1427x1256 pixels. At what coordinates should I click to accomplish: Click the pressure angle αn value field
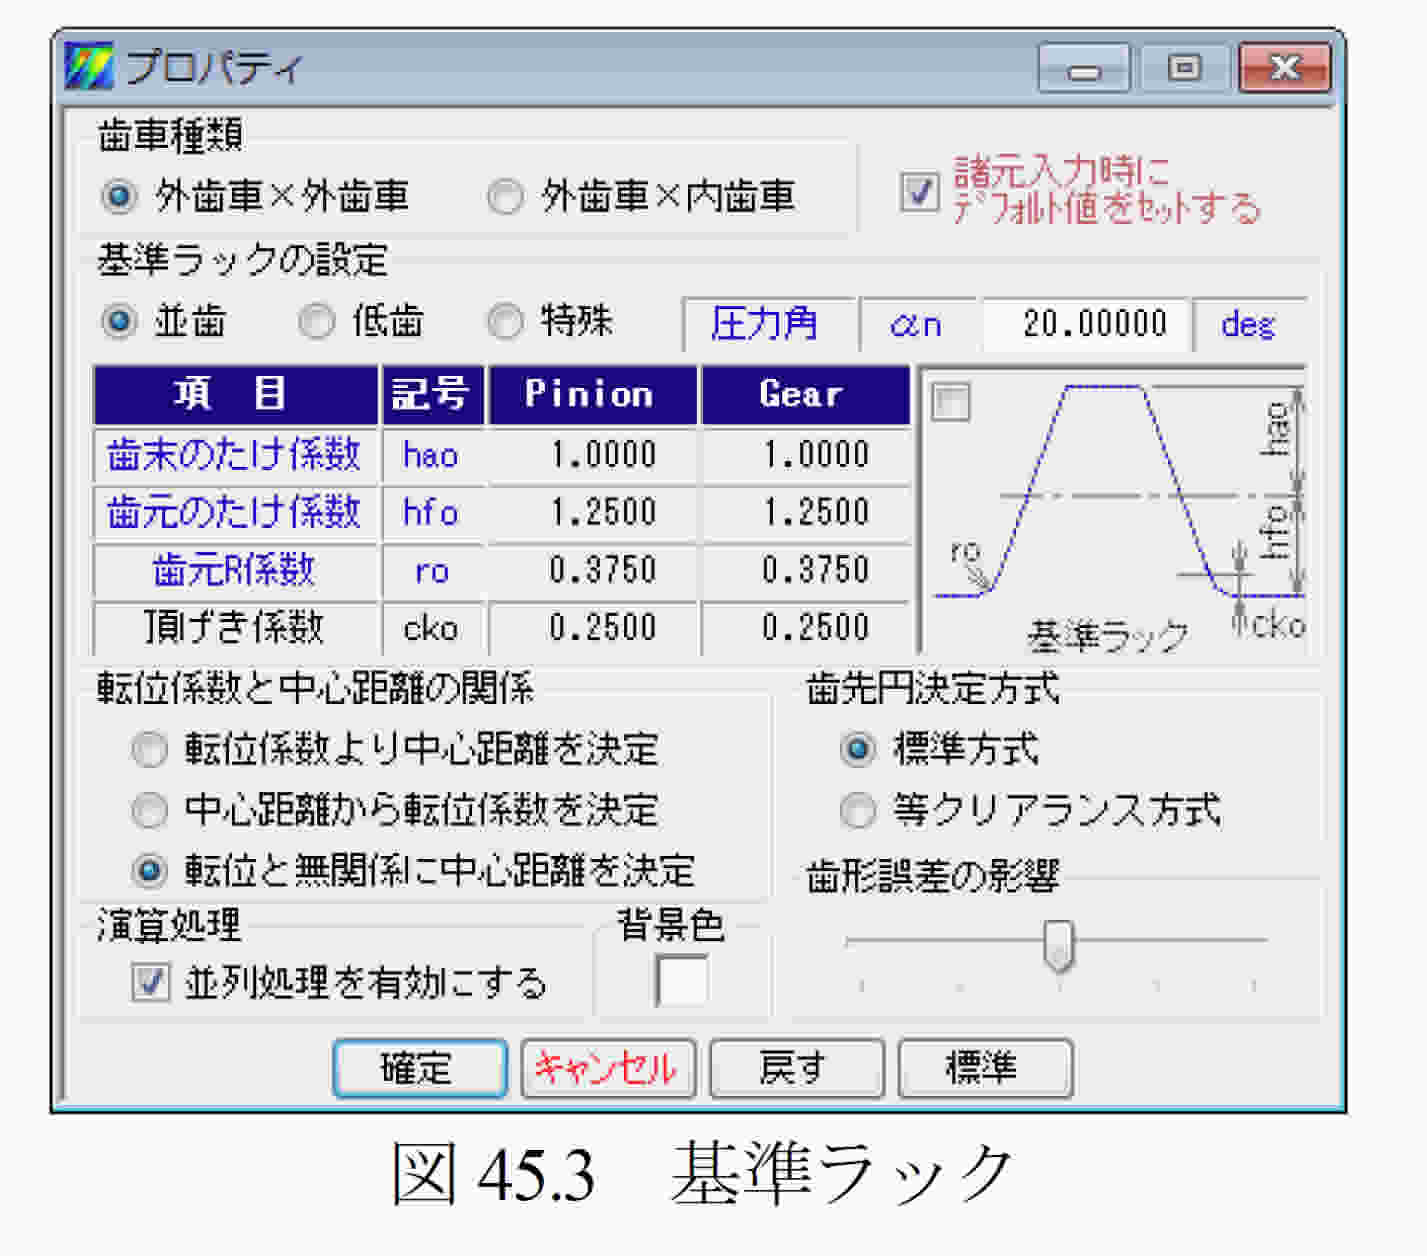[1088, 324]
